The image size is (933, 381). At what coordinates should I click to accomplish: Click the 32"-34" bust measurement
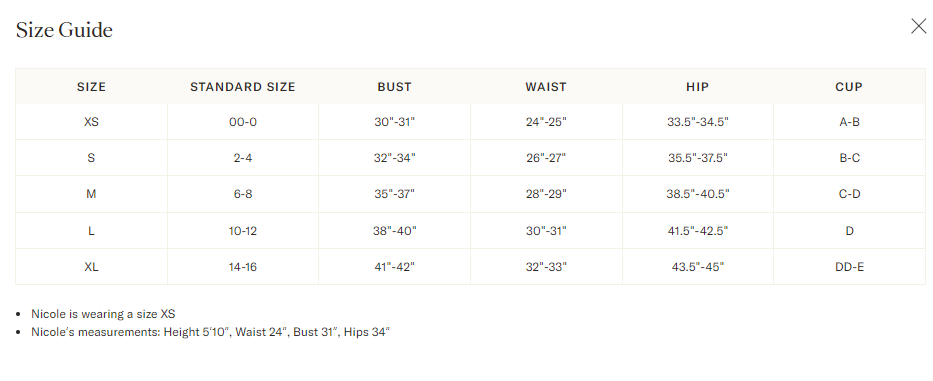pyautogui.click(x=395, y=158)
